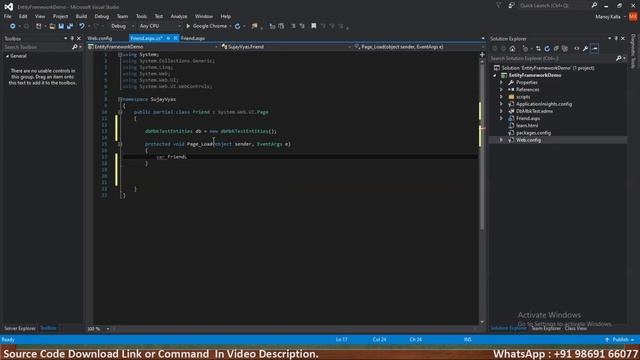Click the Save icon in the toolbar

pyautogui.click(x=61, y=26)
